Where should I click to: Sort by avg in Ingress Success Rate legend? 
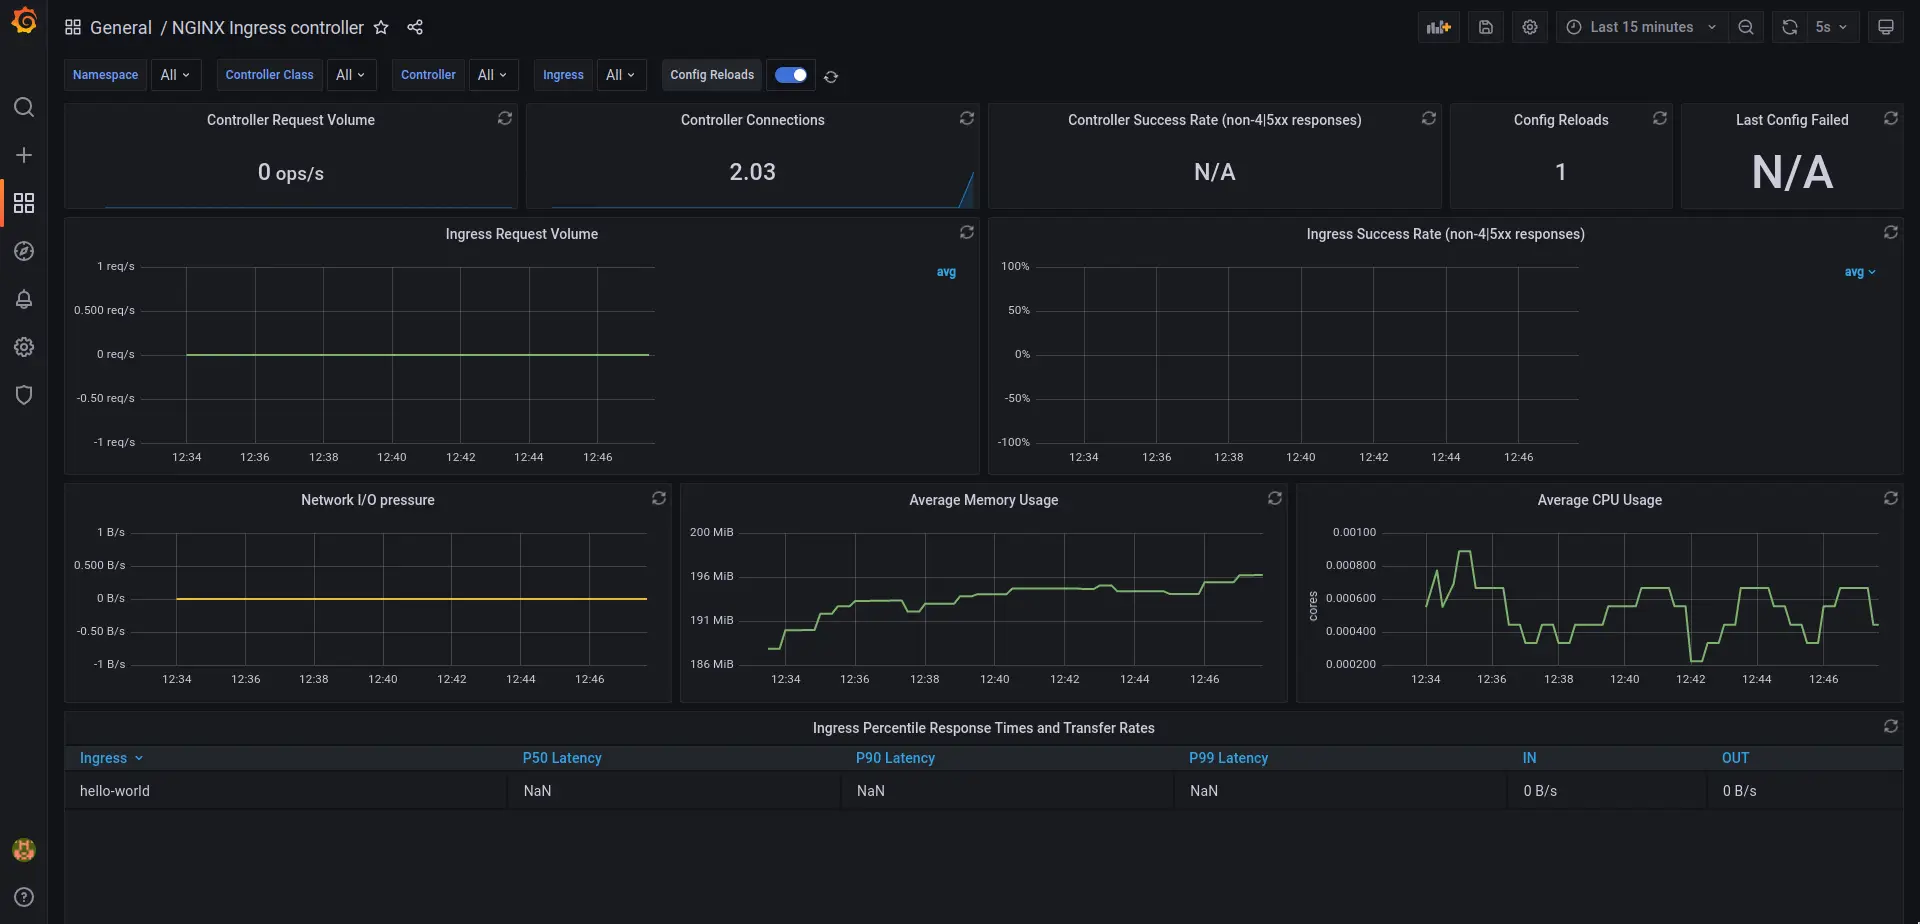click(1860, 272)
